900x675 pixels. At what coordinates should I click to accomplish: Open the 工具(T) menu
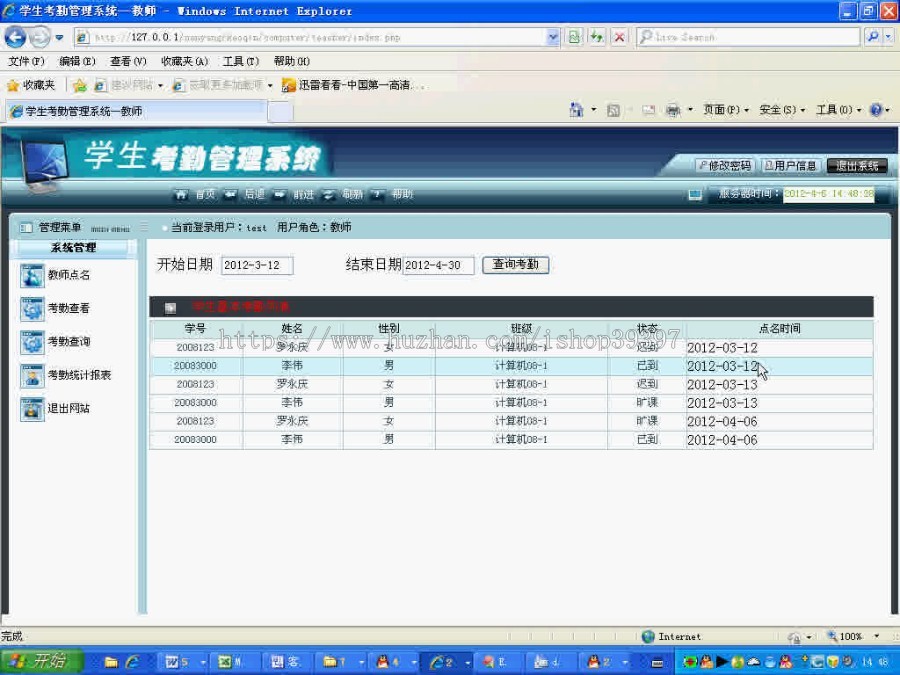tap(240, 61)
